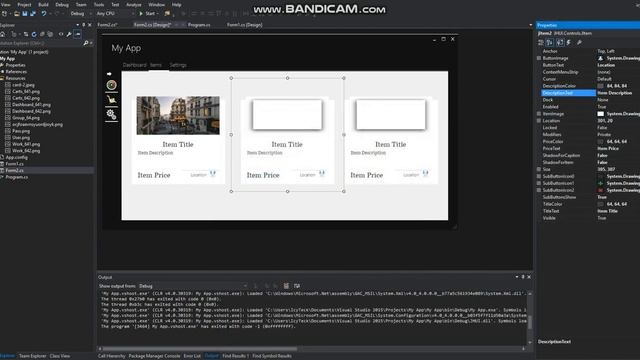Click location pin icon on first item card
This screenshot has height=360, width=640.
coord(213,173)
